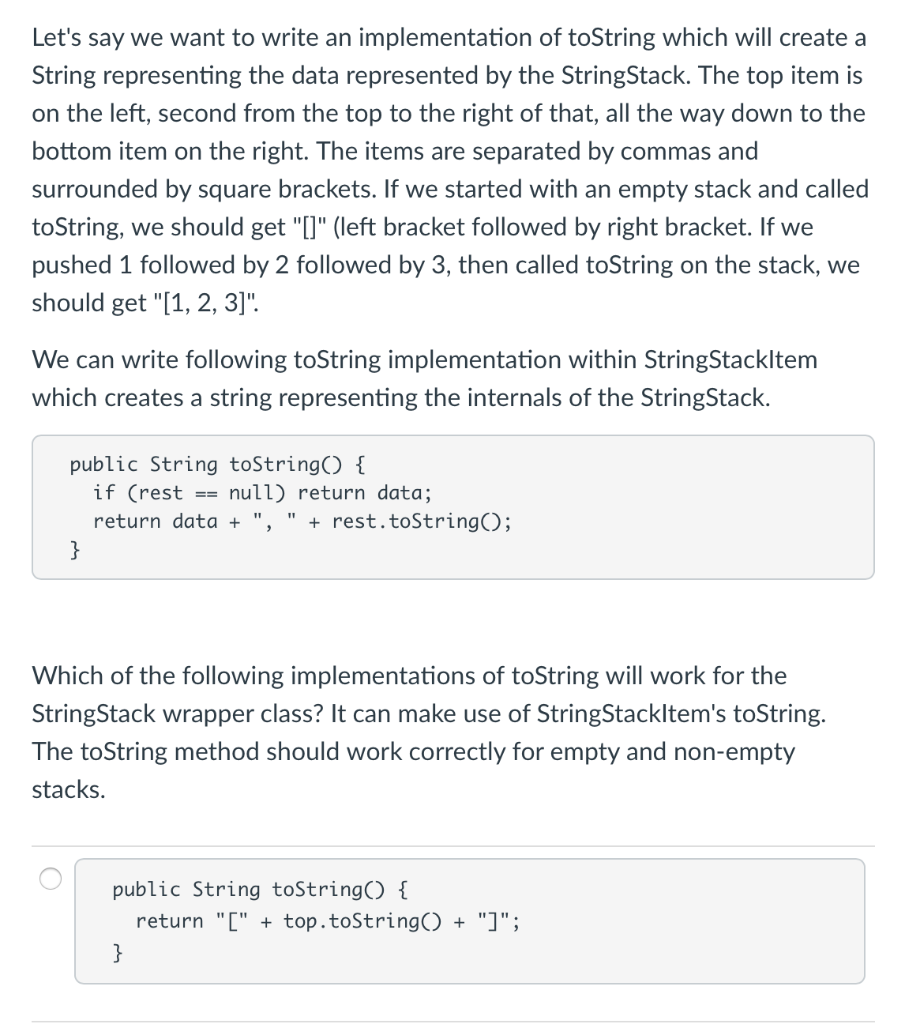Viewport: 905px width, 1024px height.
Task: Click the closing brace of the answer code
Action: [x=117, y=952]
